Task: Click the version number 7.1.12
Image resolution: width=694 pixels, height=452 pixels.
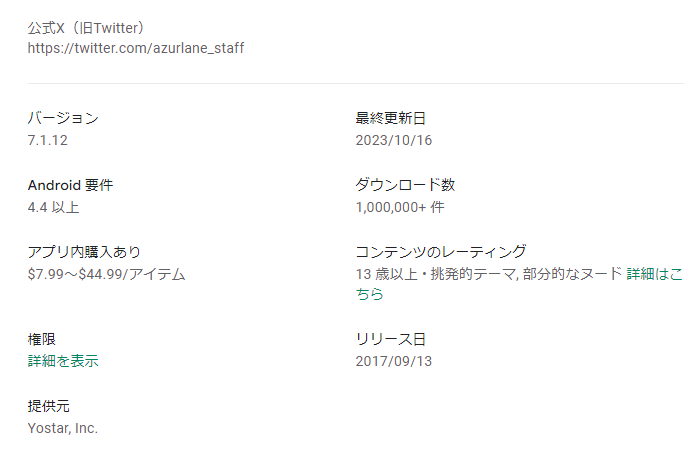Action: (48, 140)
